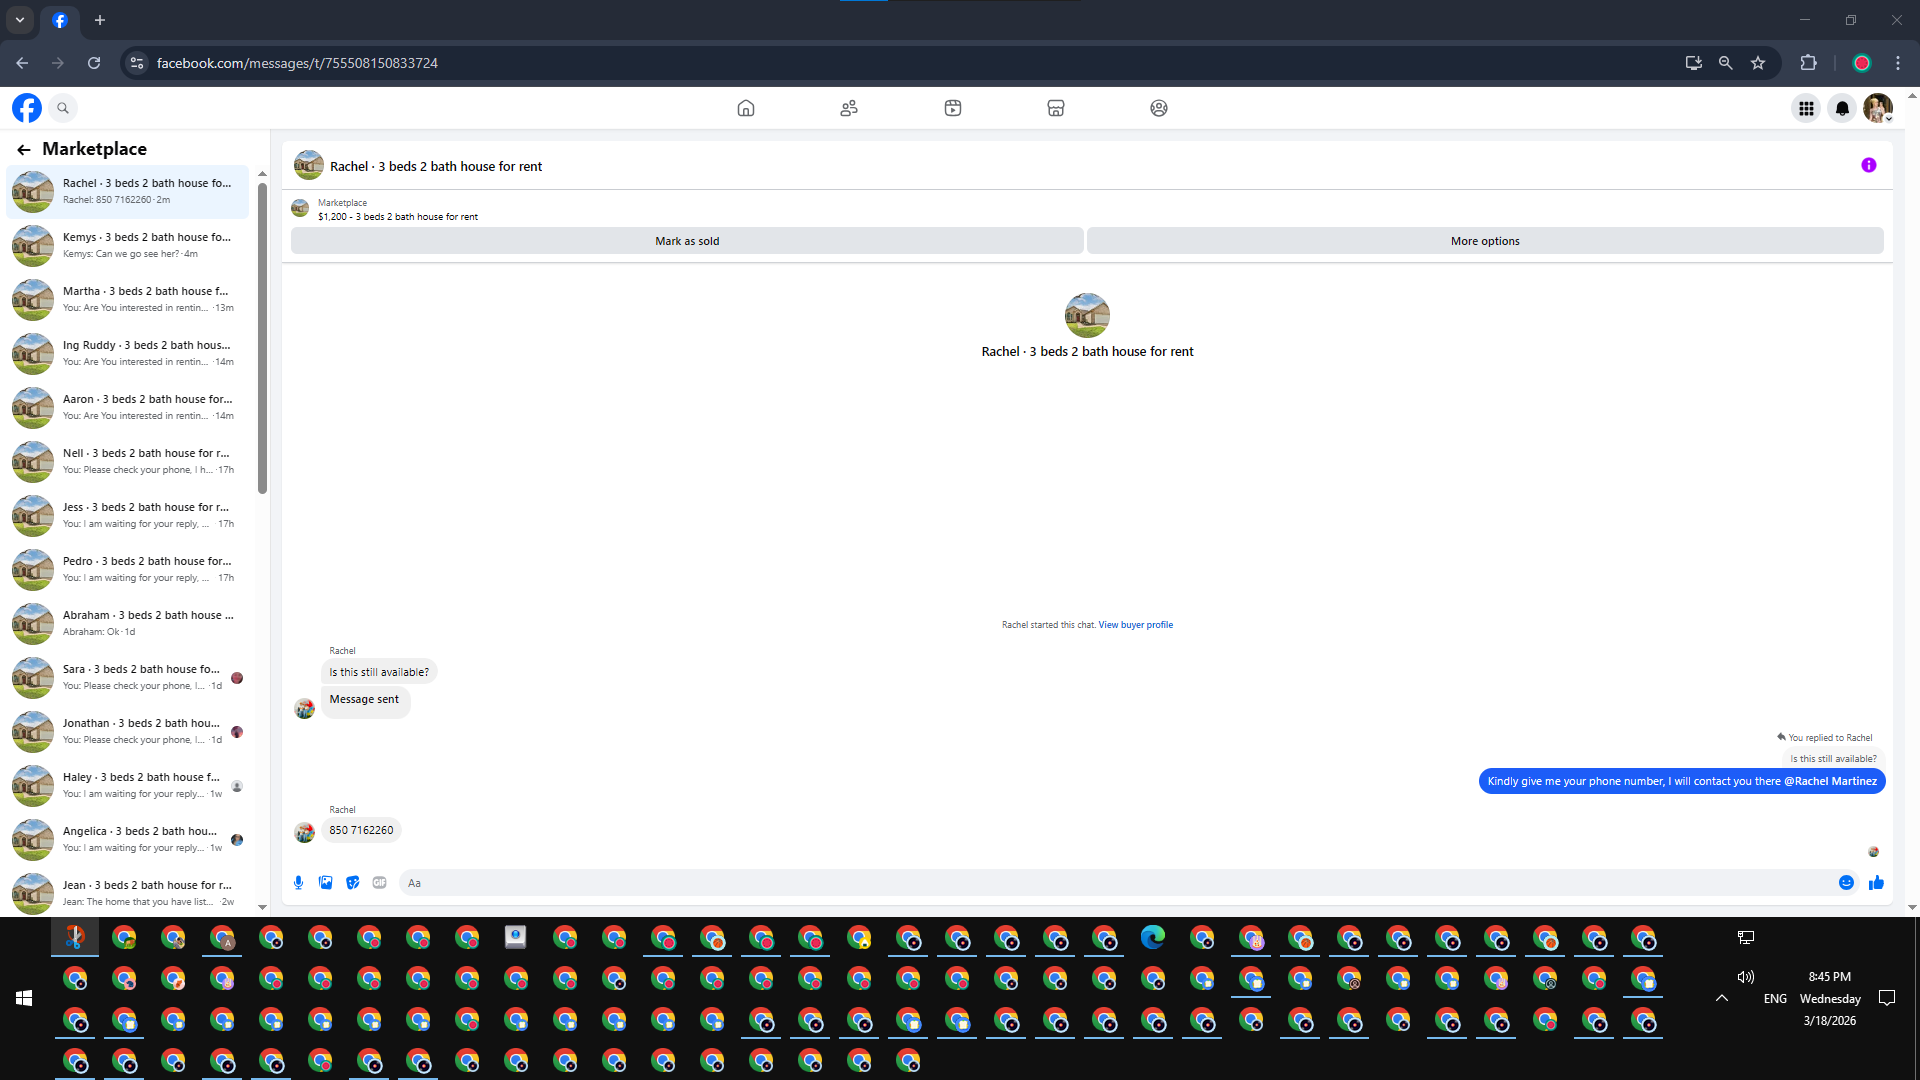Show hidden system tray icons chevron

point(1722,998)
